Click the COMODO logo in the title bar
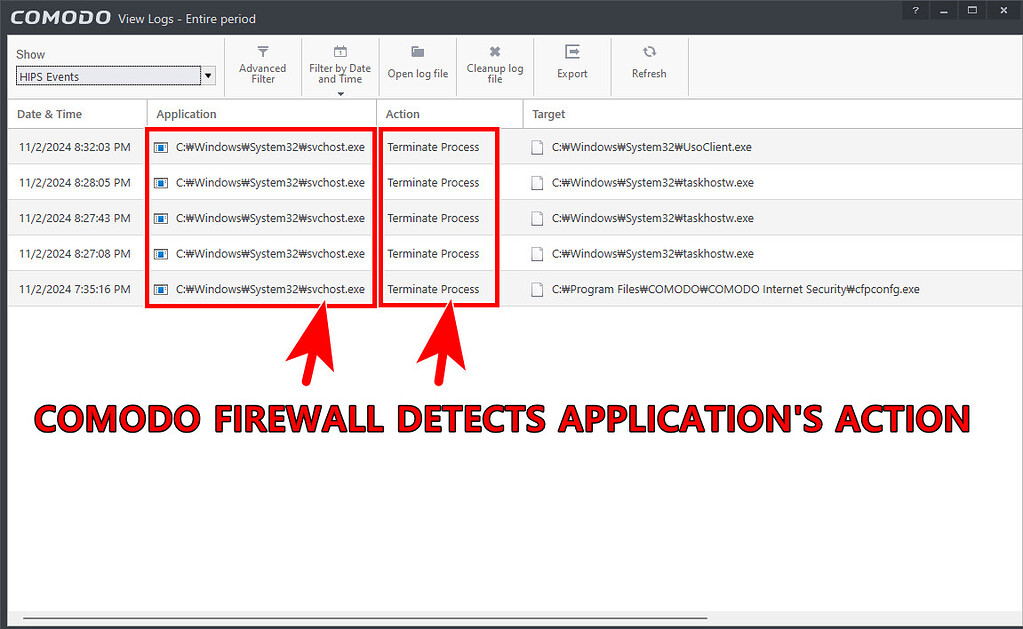The width and height of the screenshot is (1023, 629). [x=60, y=16]
